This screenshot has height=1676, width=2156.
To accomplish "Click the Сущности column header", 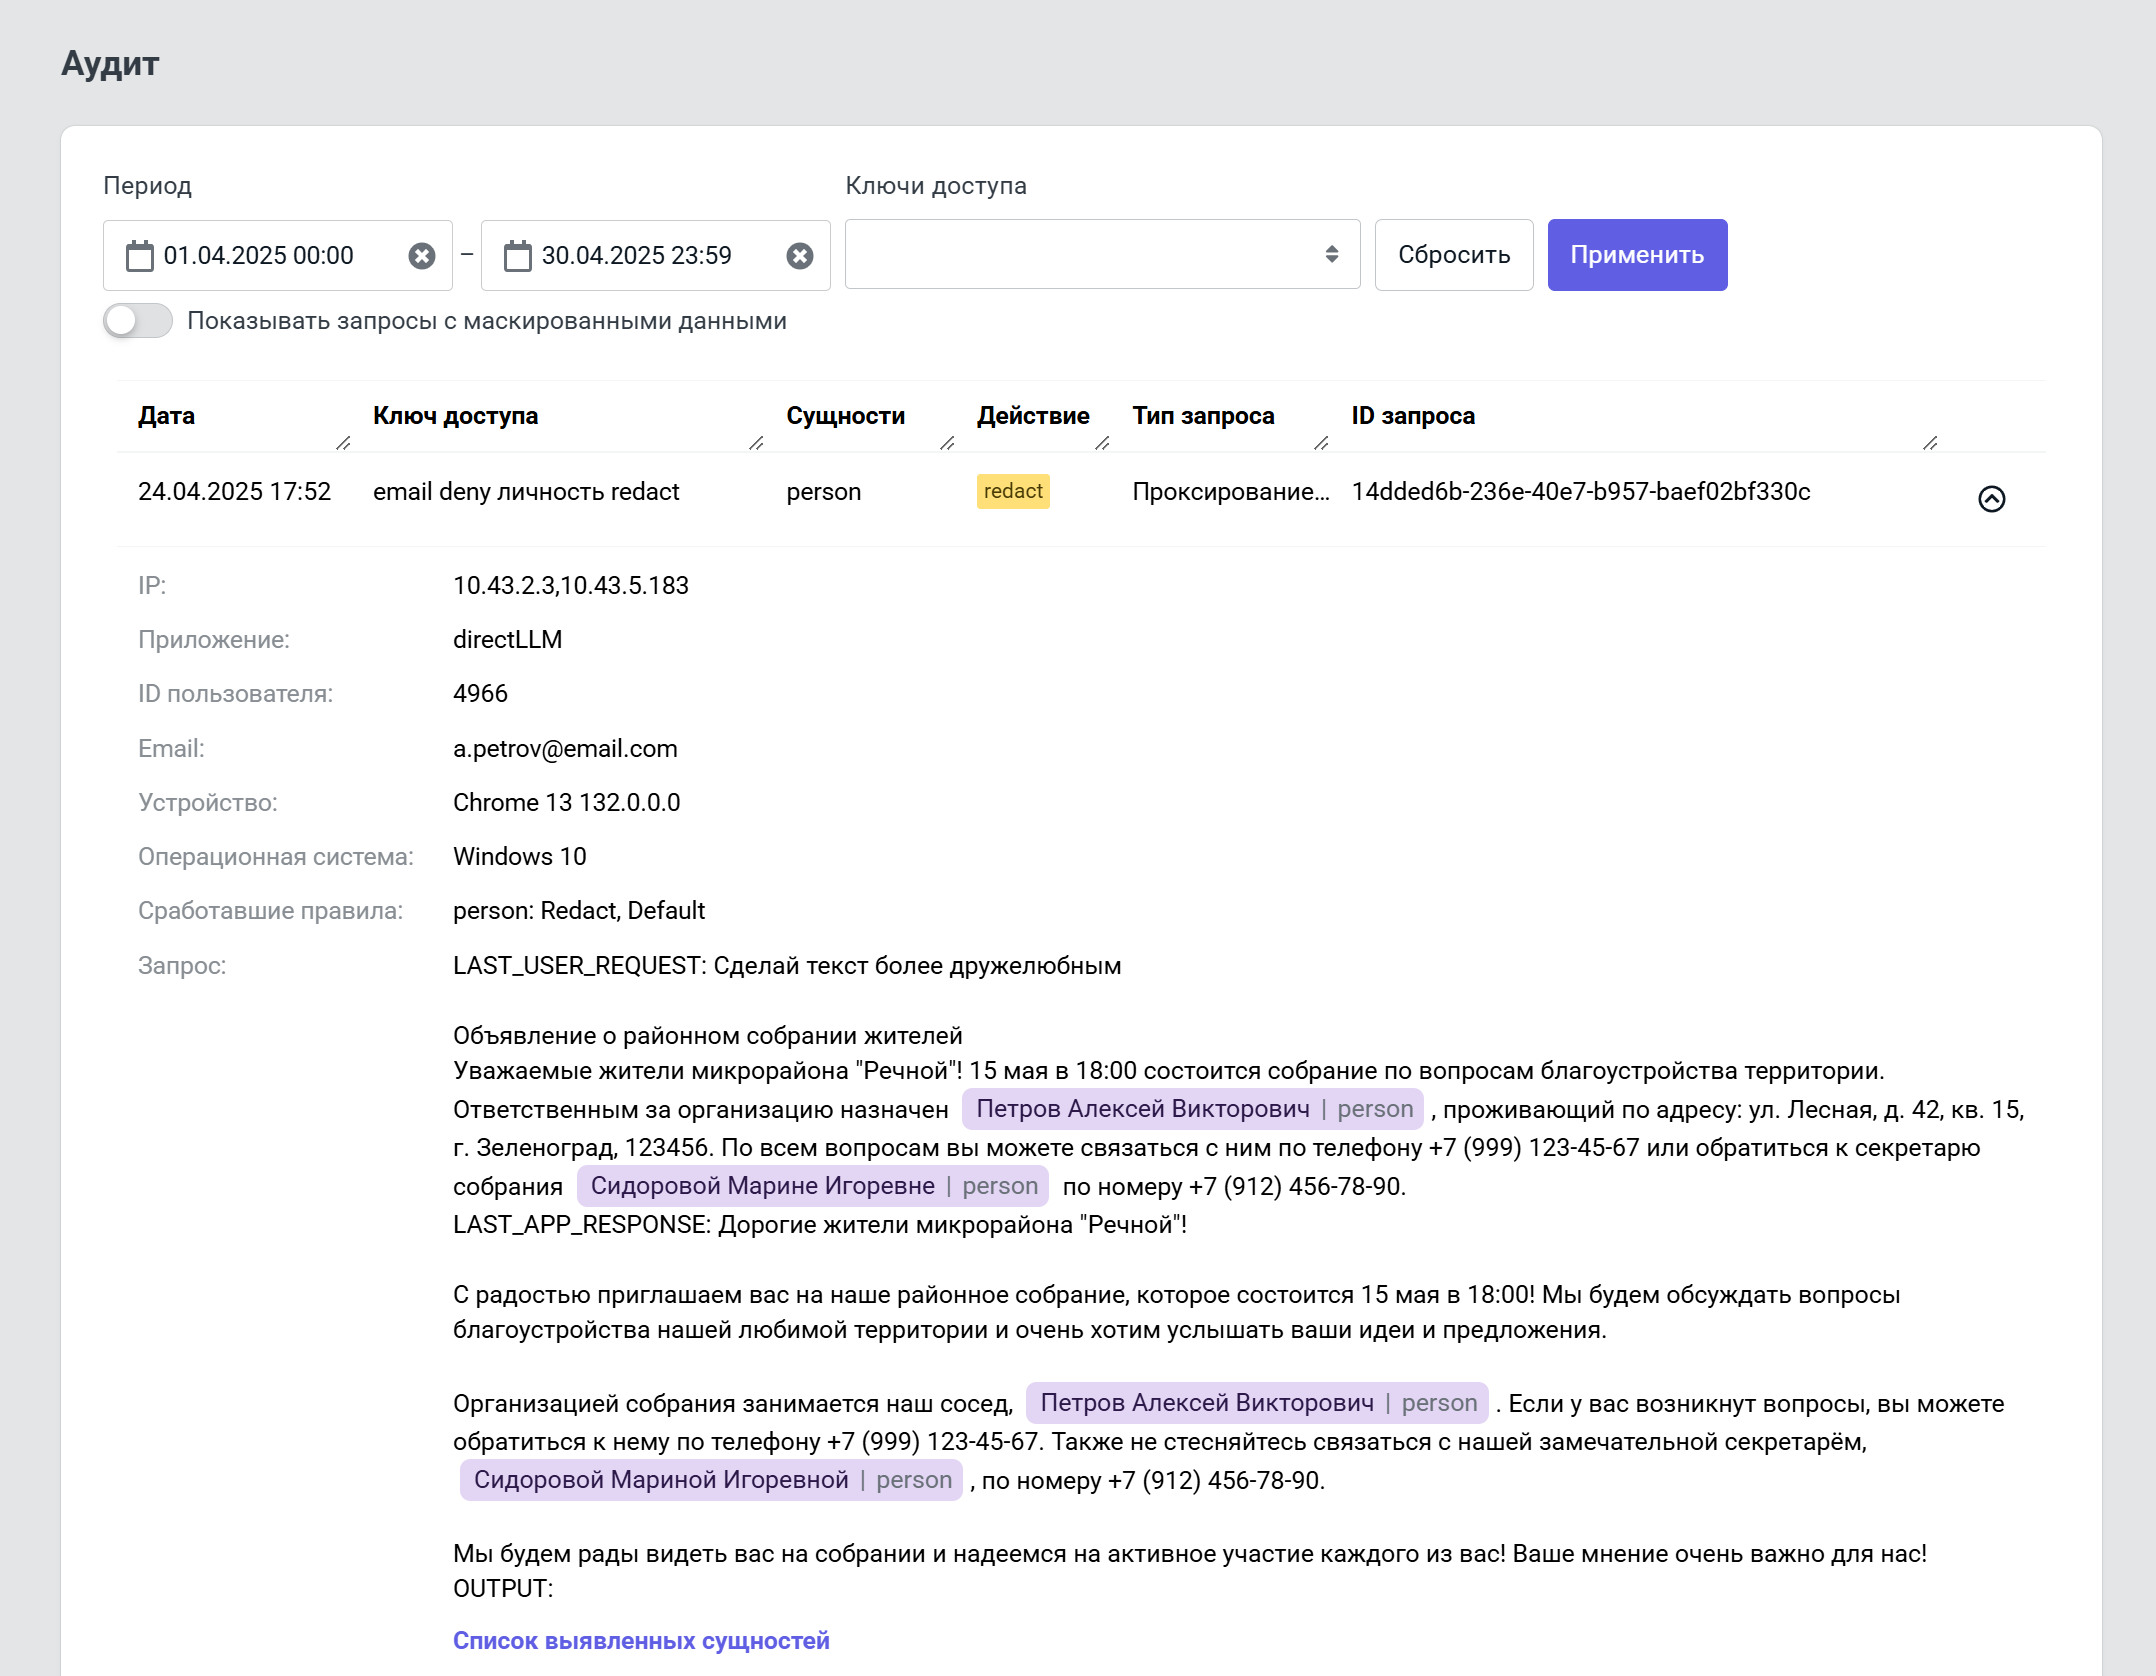I will [845, 416].
